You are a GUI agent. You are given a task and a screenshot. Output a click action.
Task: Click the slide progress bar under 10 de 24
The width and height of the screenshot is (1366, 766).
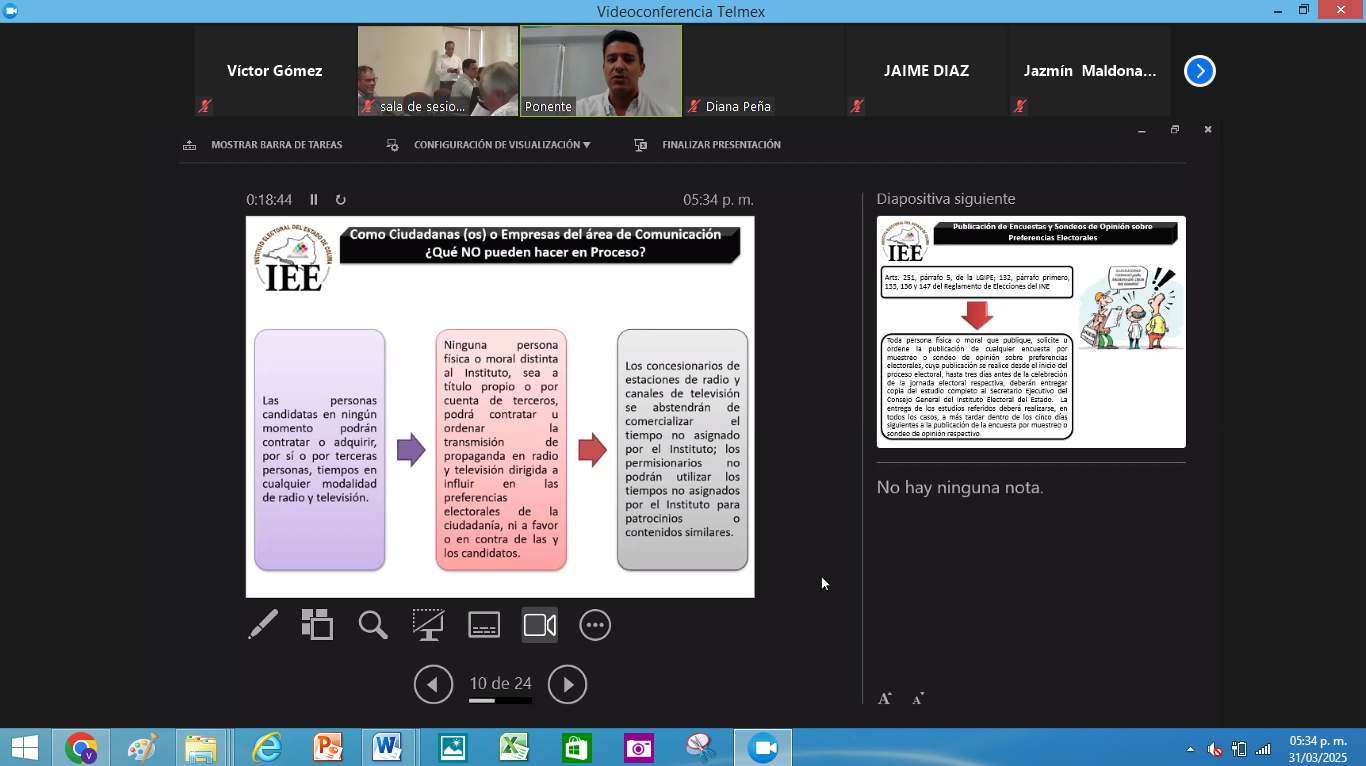pyautogui.click(x=500, y=701)
